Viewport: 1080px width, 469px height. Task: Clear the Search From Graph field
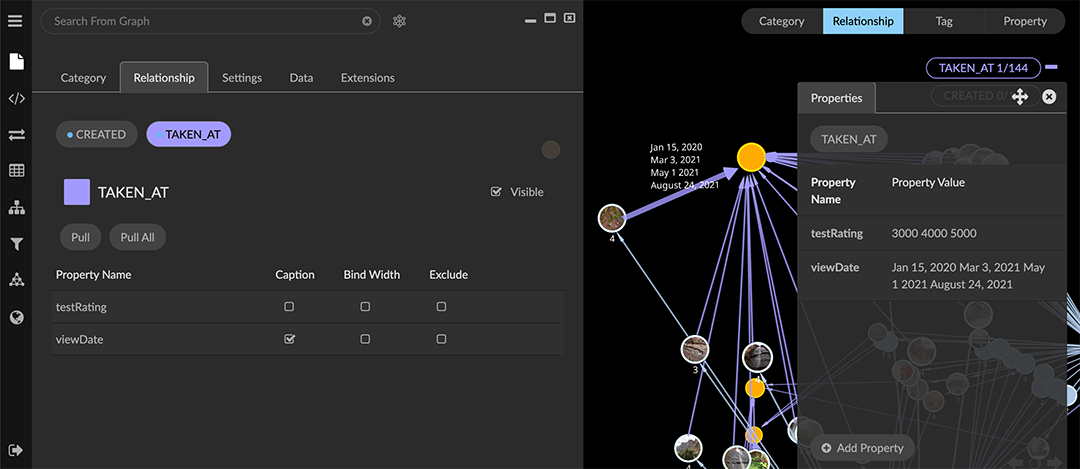(x=367, y=21)
